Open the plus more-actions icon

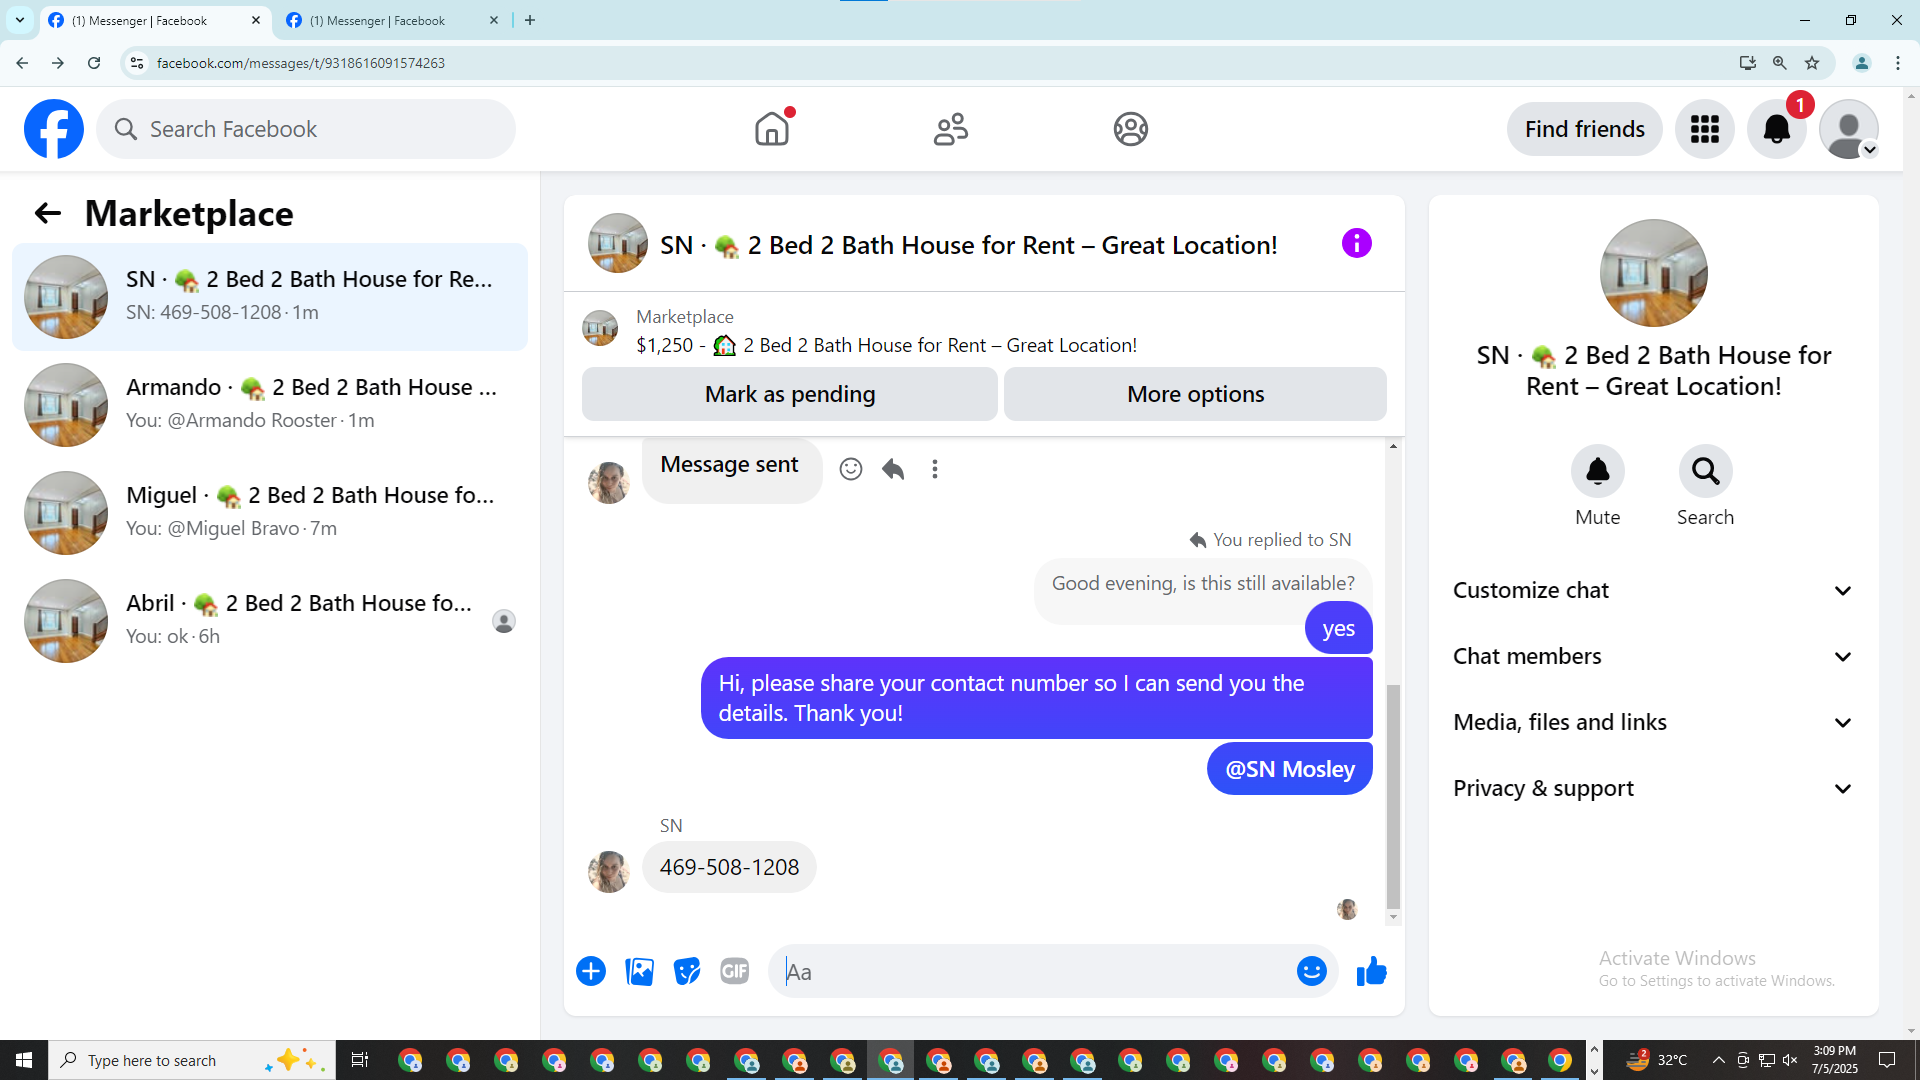(591, 971)
